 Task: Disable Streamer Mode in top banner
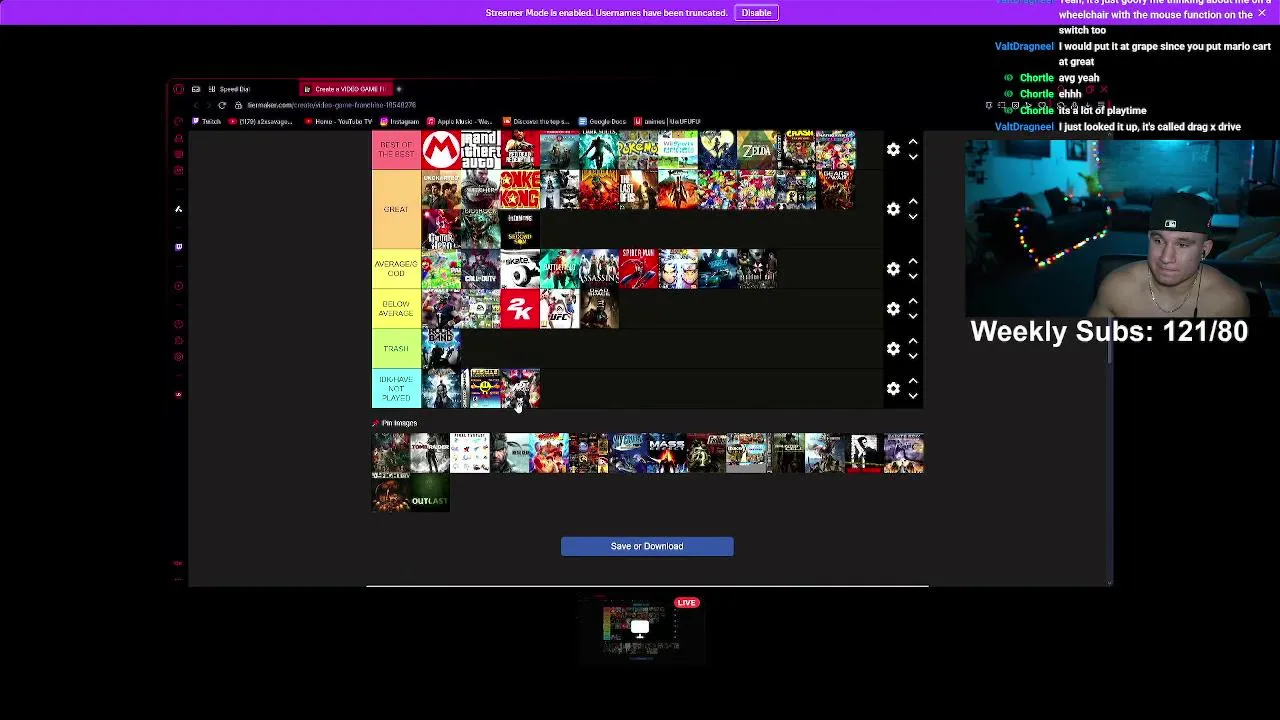756,12
